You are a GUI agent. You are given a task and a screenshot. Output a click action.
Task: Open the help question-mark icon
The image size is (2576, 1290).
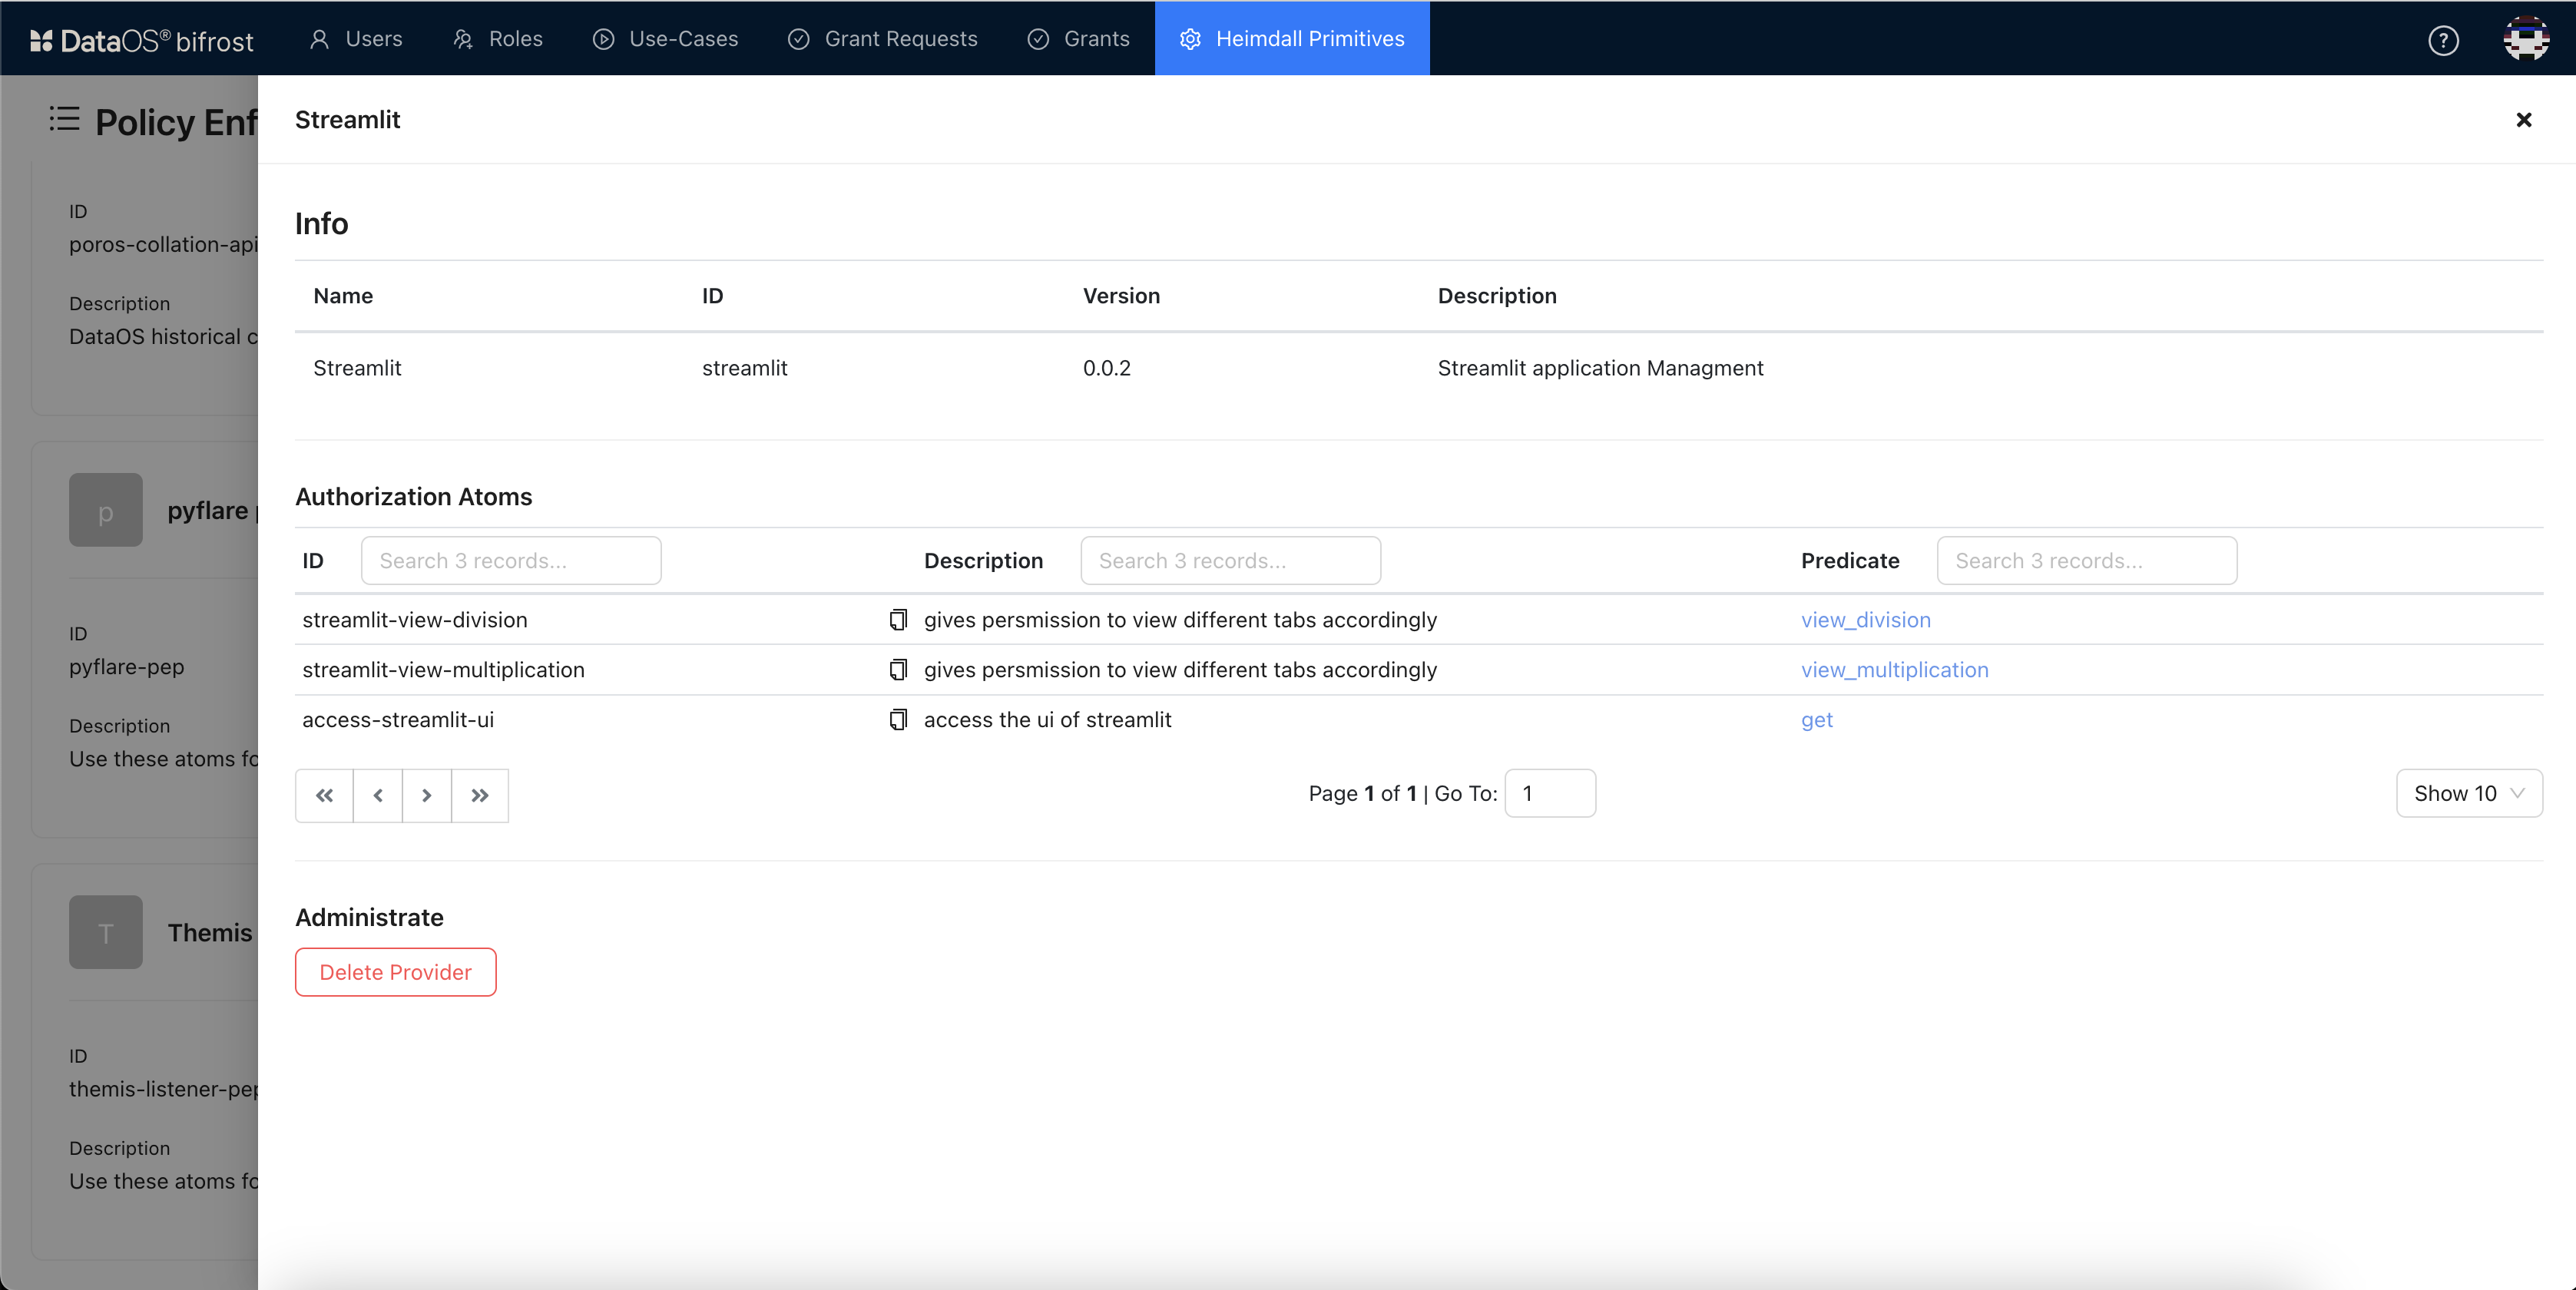click(x=2443, y=40)
